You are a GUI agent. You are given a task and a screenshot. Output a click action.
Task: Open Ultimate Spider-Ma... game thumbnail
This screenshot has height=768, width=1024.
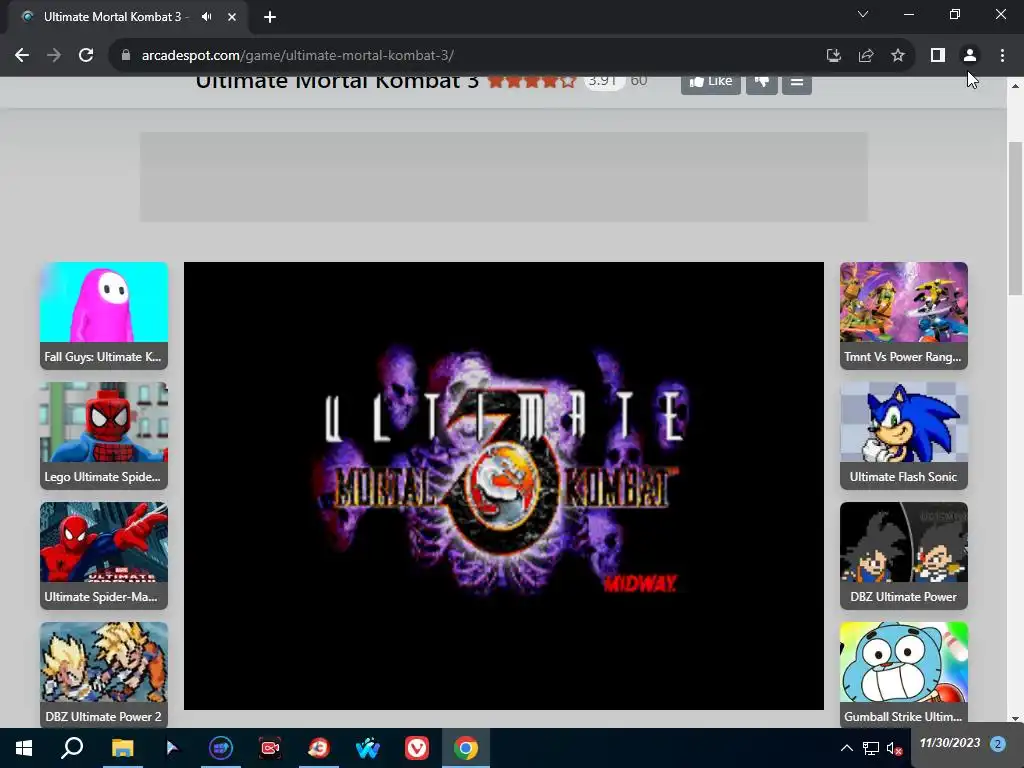104,556
